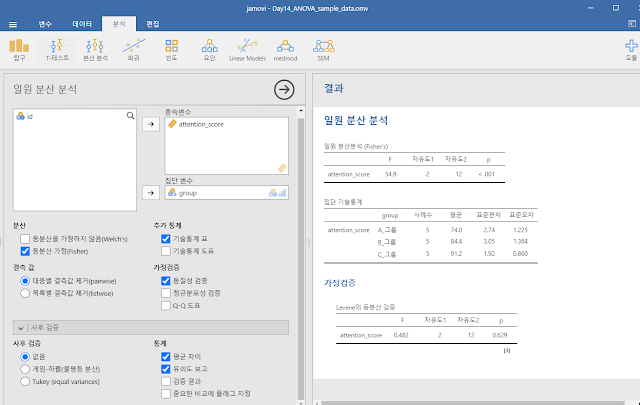The width and height of the screenshot is (640, 405).
Task: Select 게임-하웰 post-hoc radio option
Action: click(25, 369)
